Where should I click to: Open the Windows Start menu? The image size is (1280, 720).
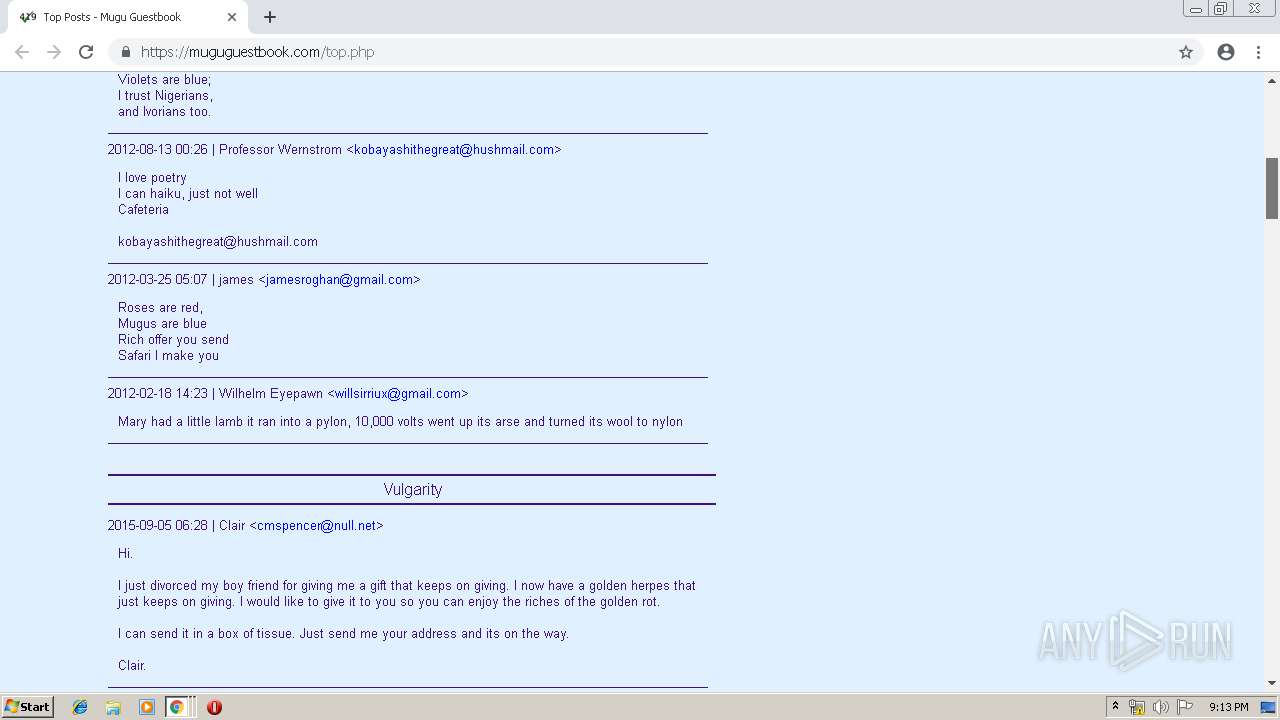[27, 706]
